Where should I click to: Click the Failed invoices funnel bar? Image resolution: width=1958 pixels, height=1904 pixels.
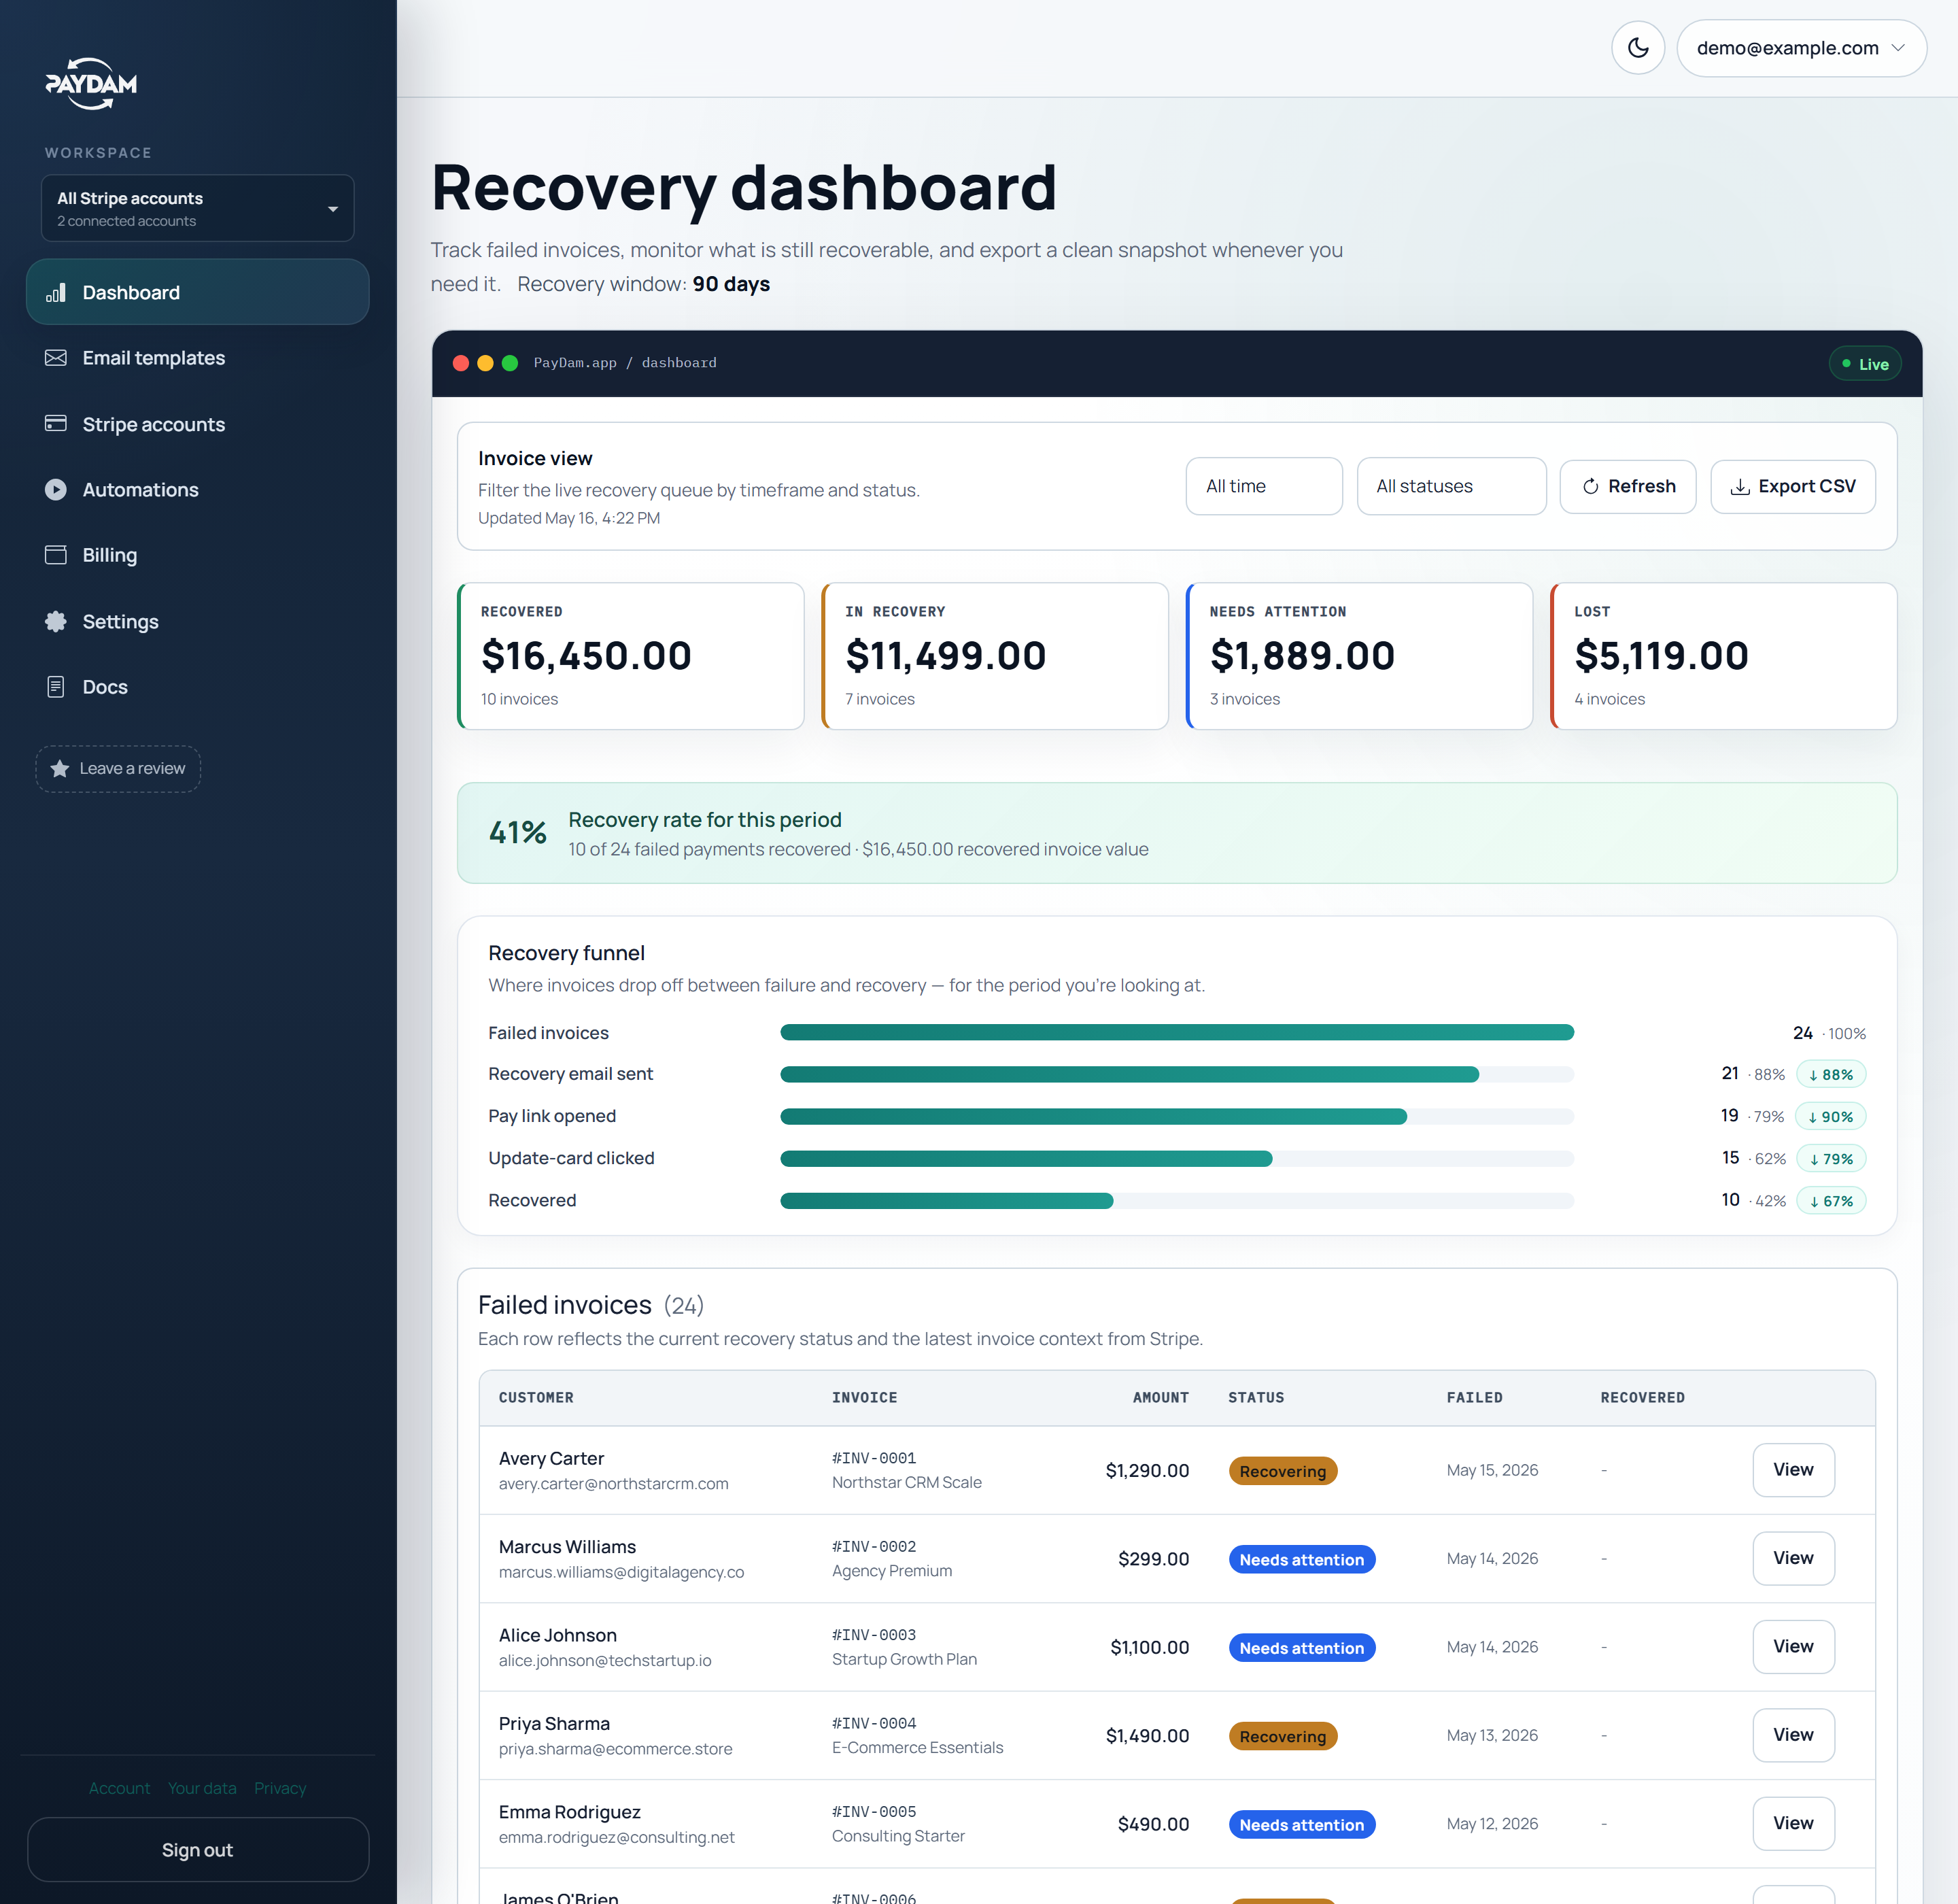coord(1177,1032)
